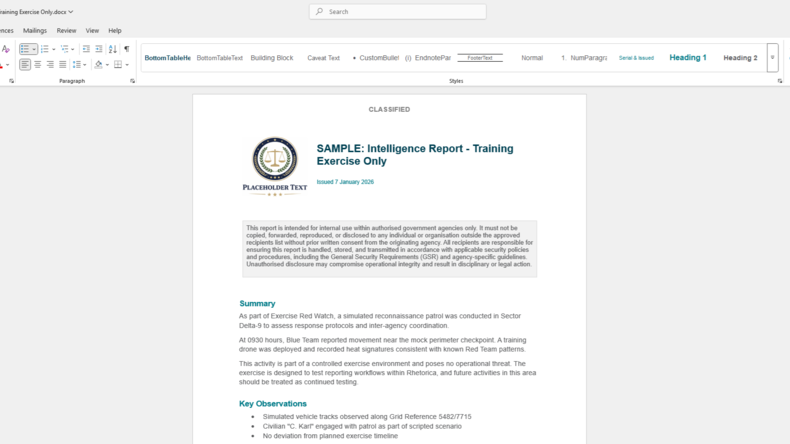The height and width of the screenshot is (444, 790).
Task: Open multilevel list dropdown arrow
Action: click(73, 49)
